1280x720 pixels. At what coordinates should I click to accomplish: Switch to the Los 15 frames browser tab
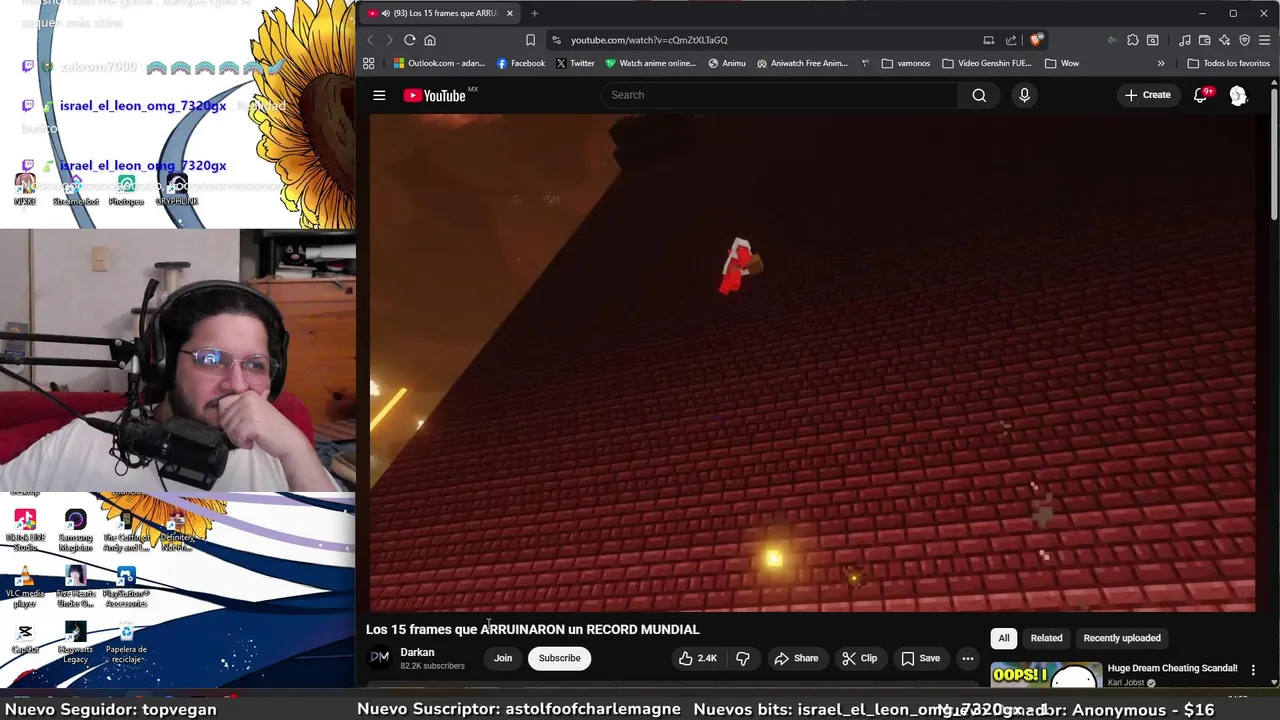pyautogui.click(x=440, y=13)
